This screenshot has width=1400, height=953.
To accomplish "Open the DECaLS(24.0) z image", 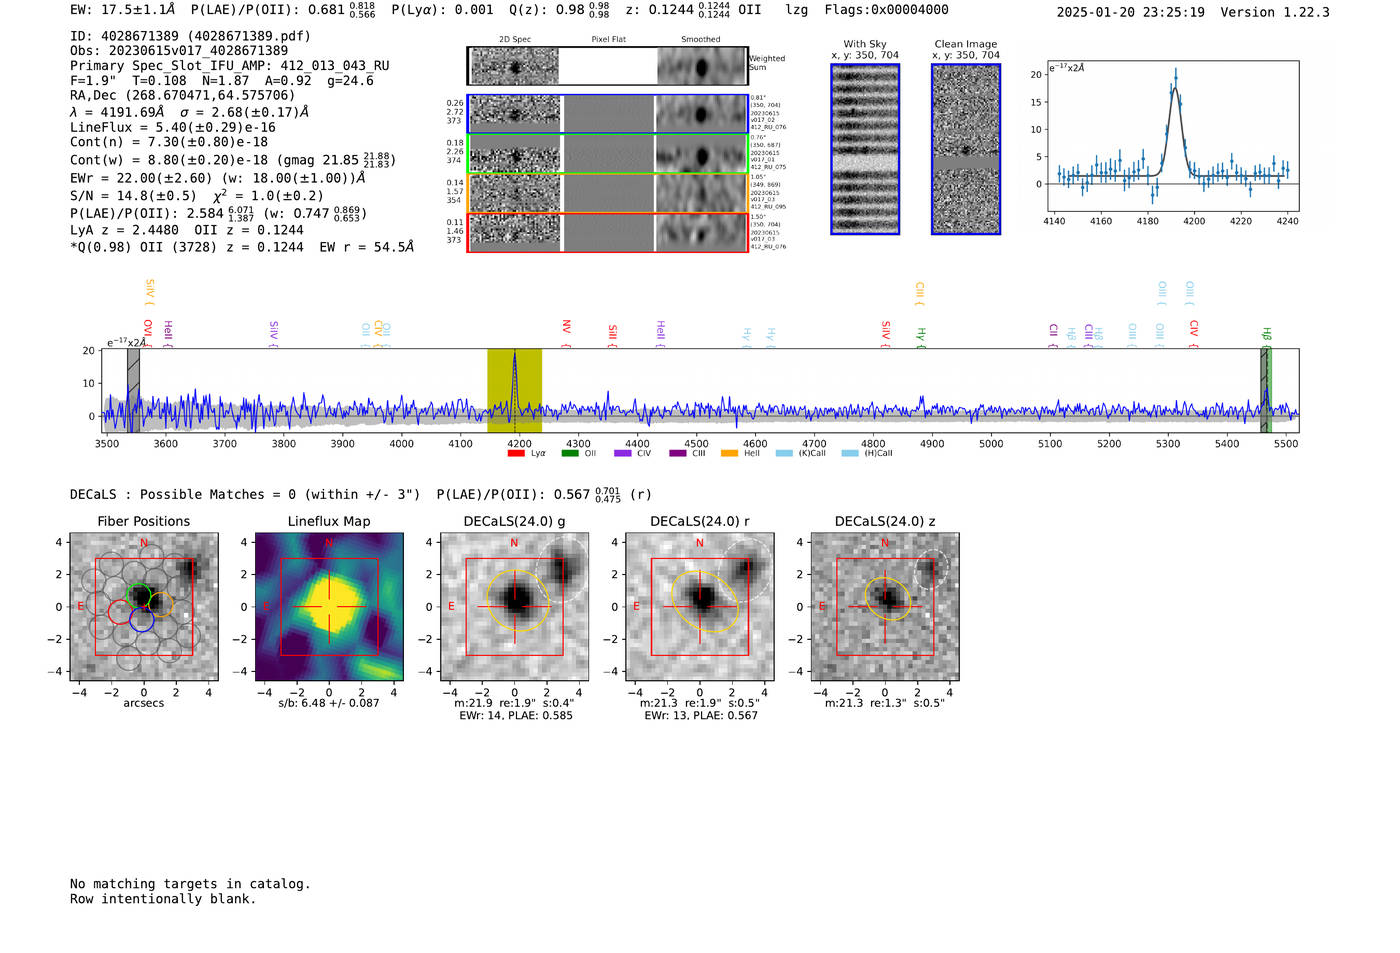I will click(x=885, y=607).
